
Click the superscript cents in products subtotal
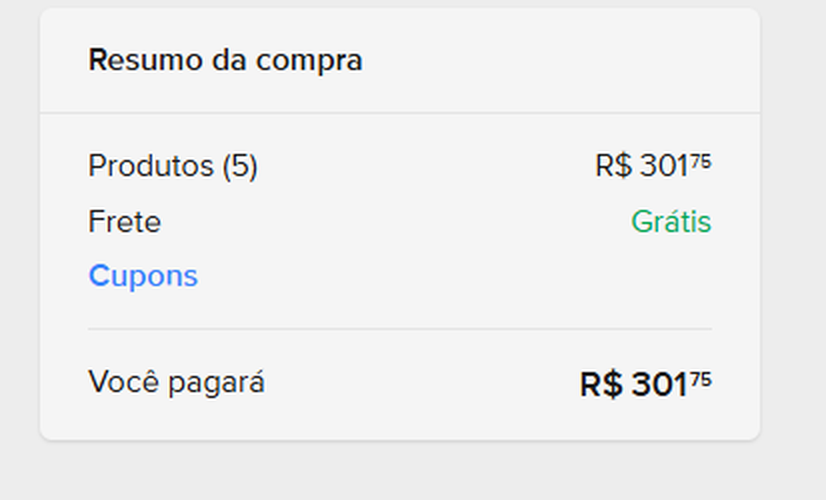701,161
